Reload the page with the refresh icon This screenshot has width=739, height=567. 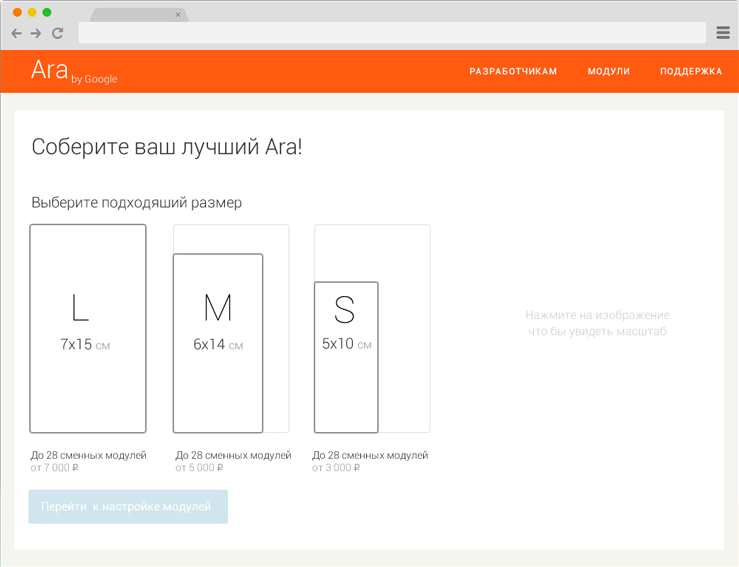click(x=57, y=33)
